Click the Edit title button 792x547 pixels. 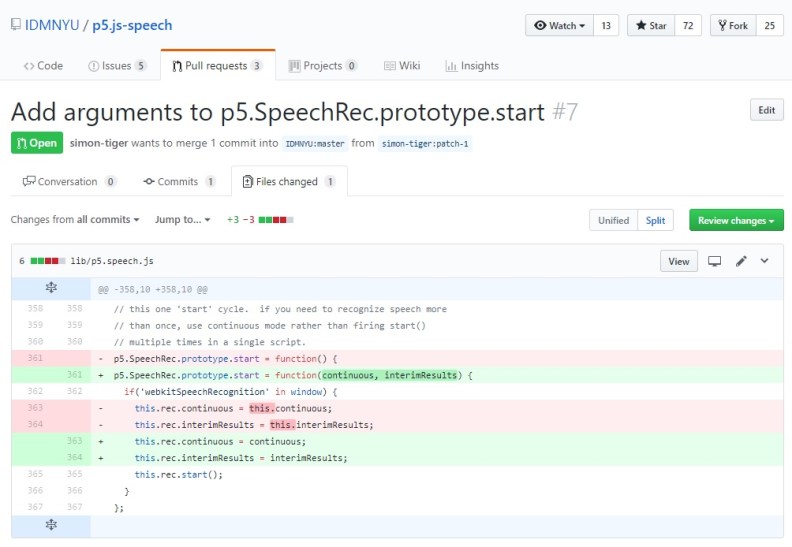click(x=766, y=110)
